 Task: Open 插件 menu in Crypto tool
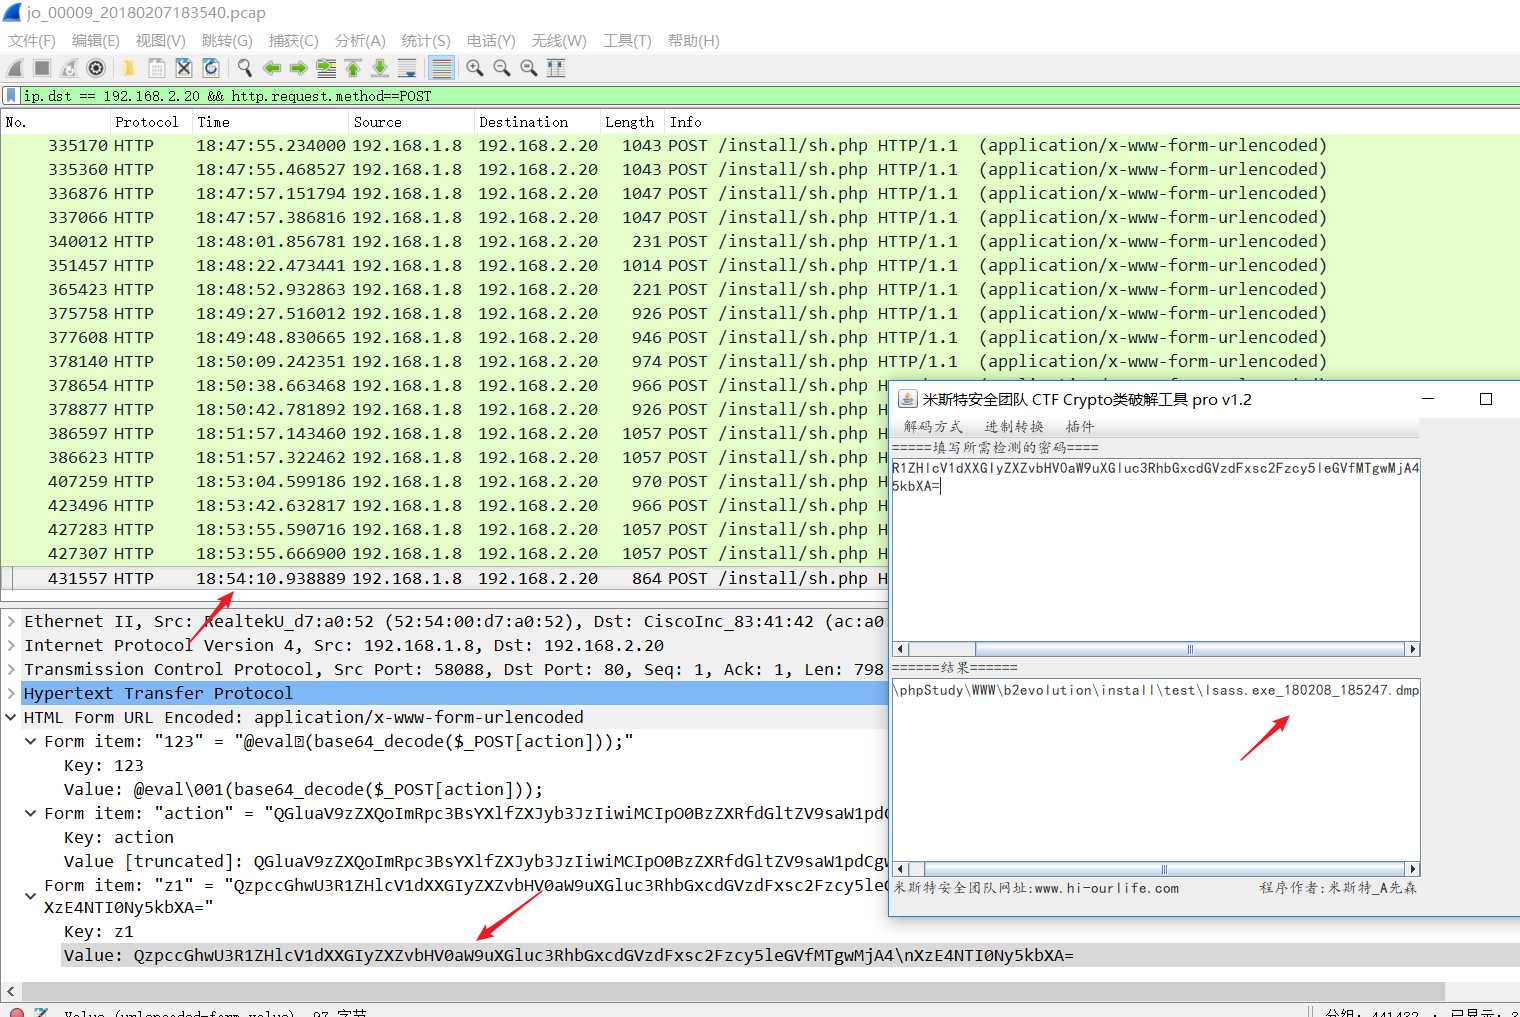[x=1079, y=427]
